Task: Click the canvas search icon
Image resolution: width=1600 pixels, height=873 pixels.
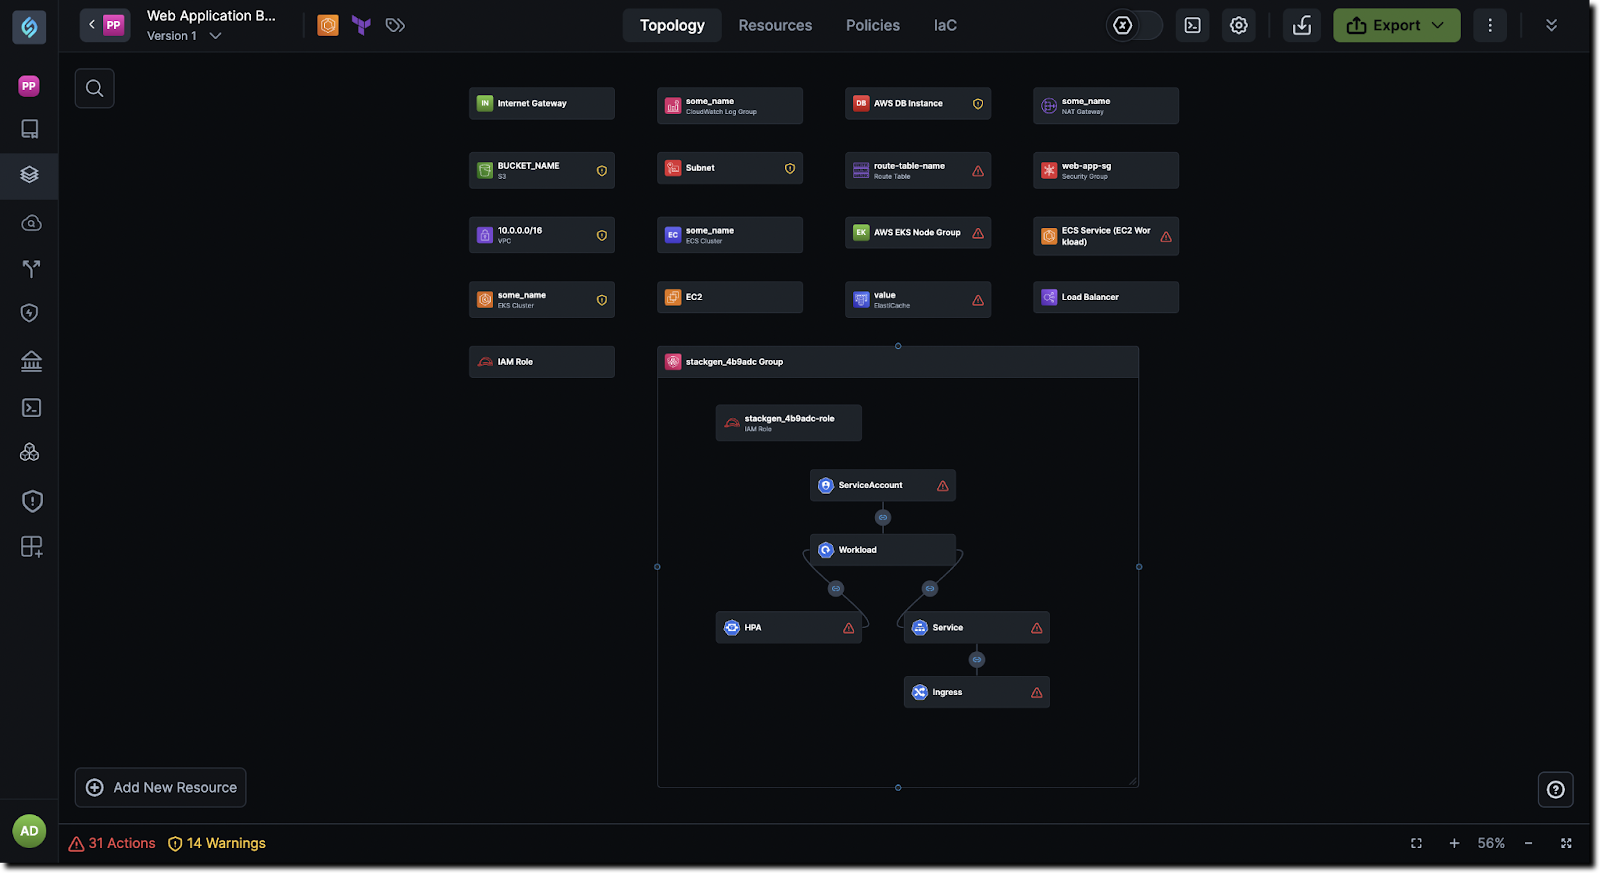Action: [x=94, y=88]
